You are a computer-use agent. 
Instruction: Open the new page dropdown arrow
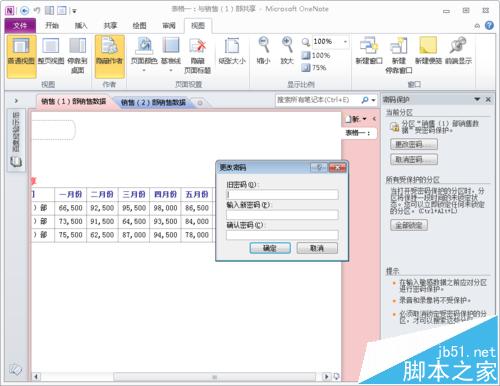pos(364,119)
